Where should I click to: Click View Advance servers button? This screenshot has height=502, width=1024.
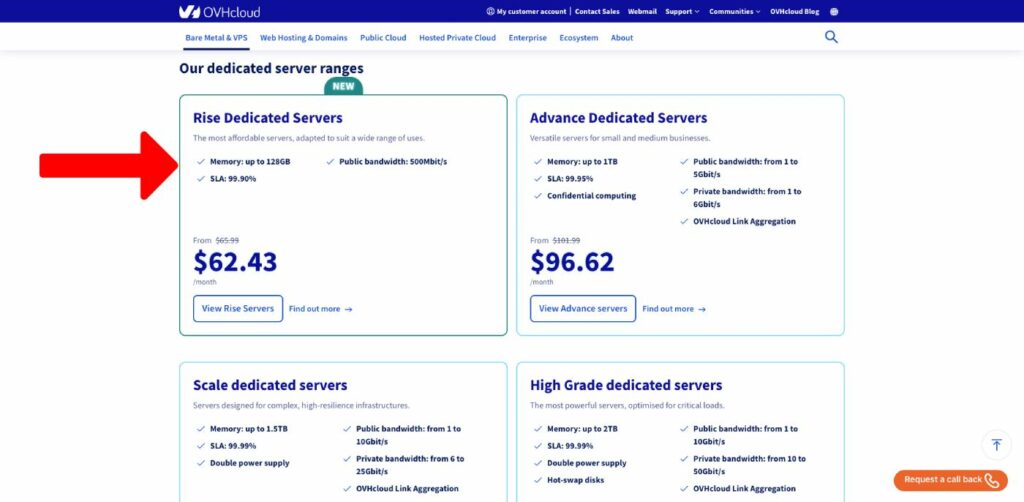[583, 309]
